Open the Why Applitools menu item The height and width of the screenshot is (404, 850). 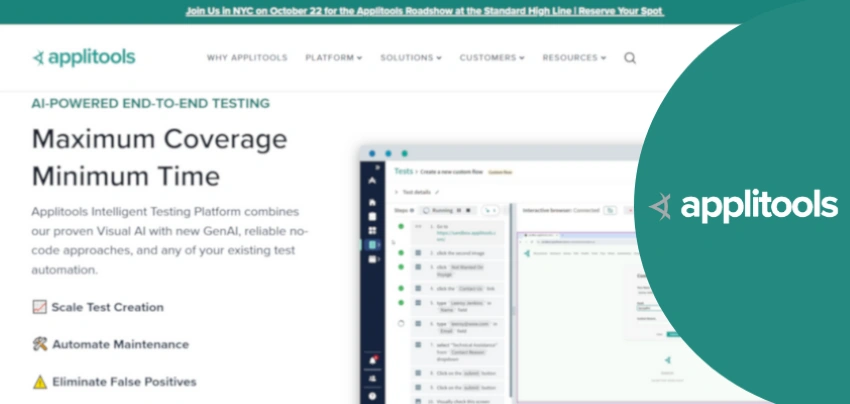click(247, 57)
